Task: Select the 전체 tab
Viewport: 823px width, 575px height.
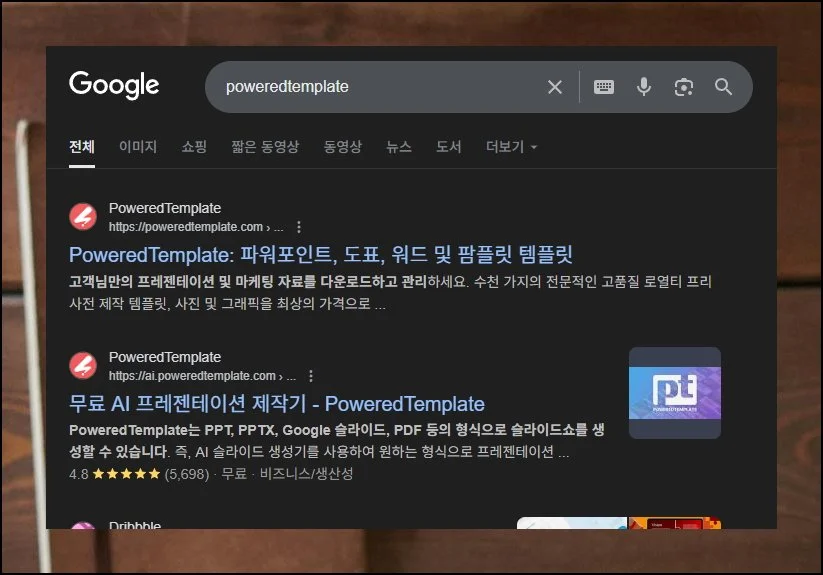Action: point(82,147)
